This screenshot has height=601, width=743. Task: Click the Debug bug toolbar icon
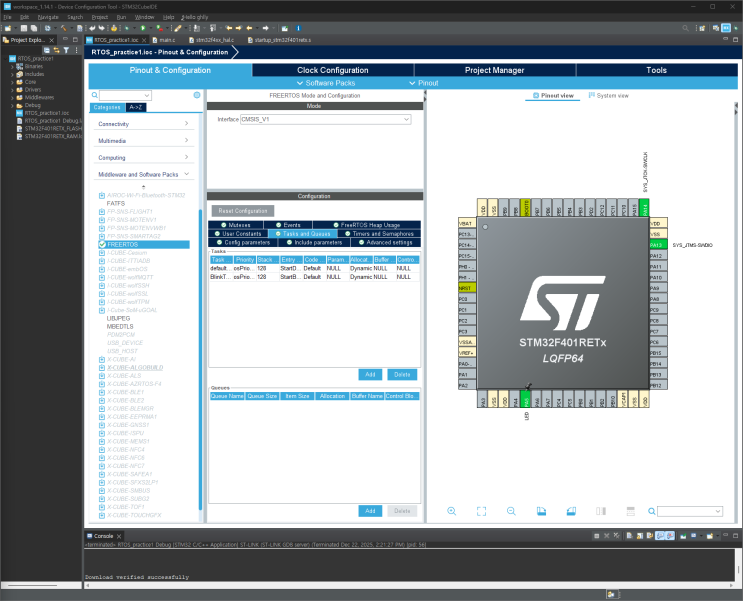[127, 28]
